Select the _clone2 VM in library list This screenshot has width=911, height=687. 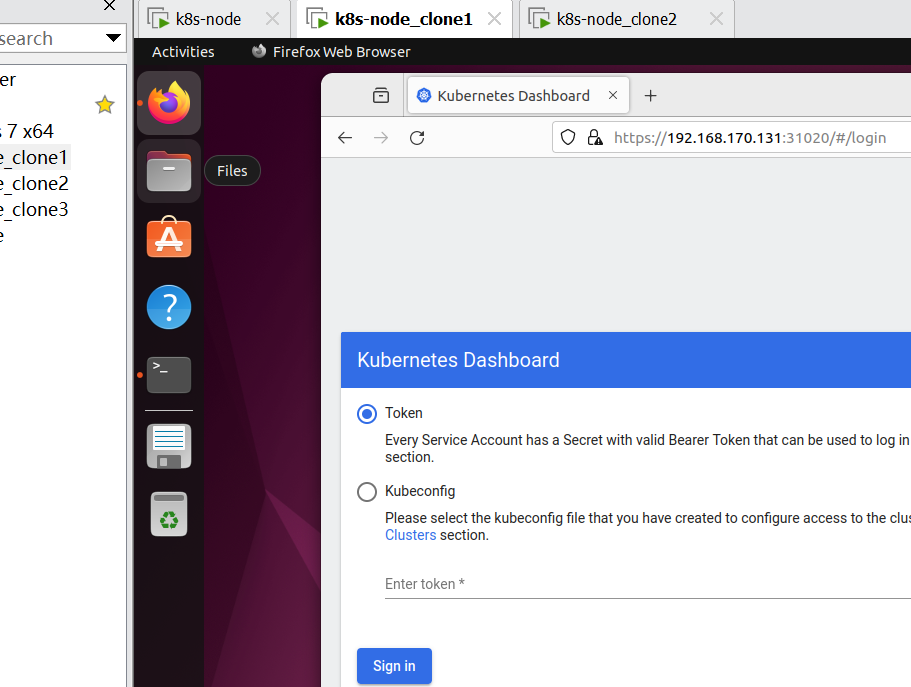(35, 183)
